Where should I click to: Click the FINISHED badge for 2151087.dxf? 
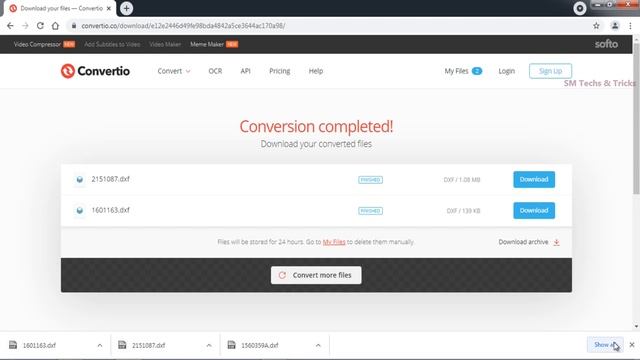pos(370,180)
